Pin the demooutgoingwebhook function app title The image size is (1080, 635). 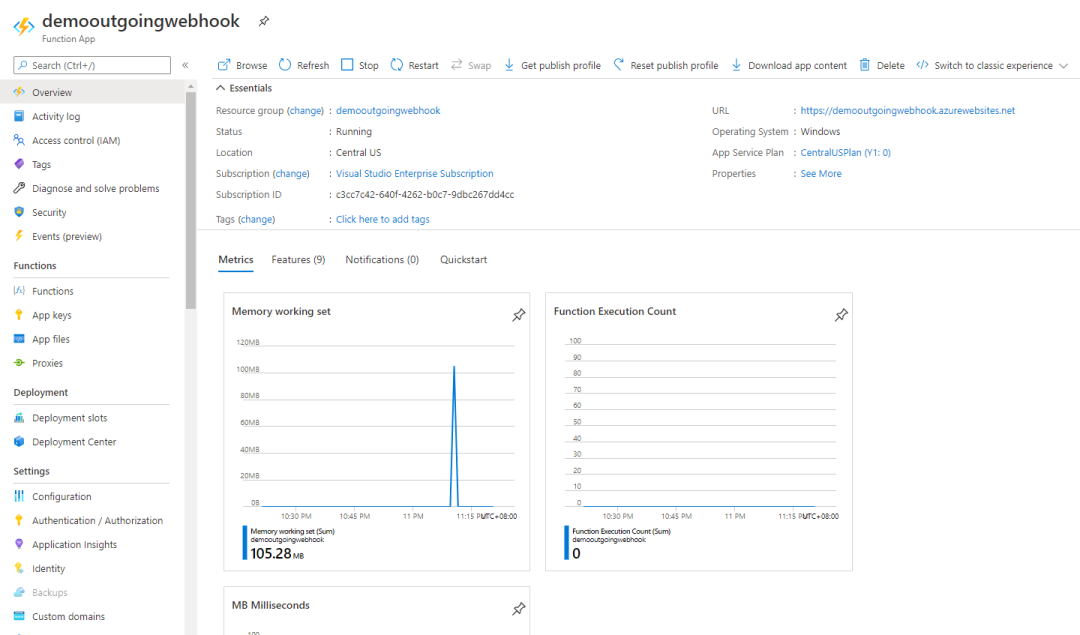pos(264,21)
